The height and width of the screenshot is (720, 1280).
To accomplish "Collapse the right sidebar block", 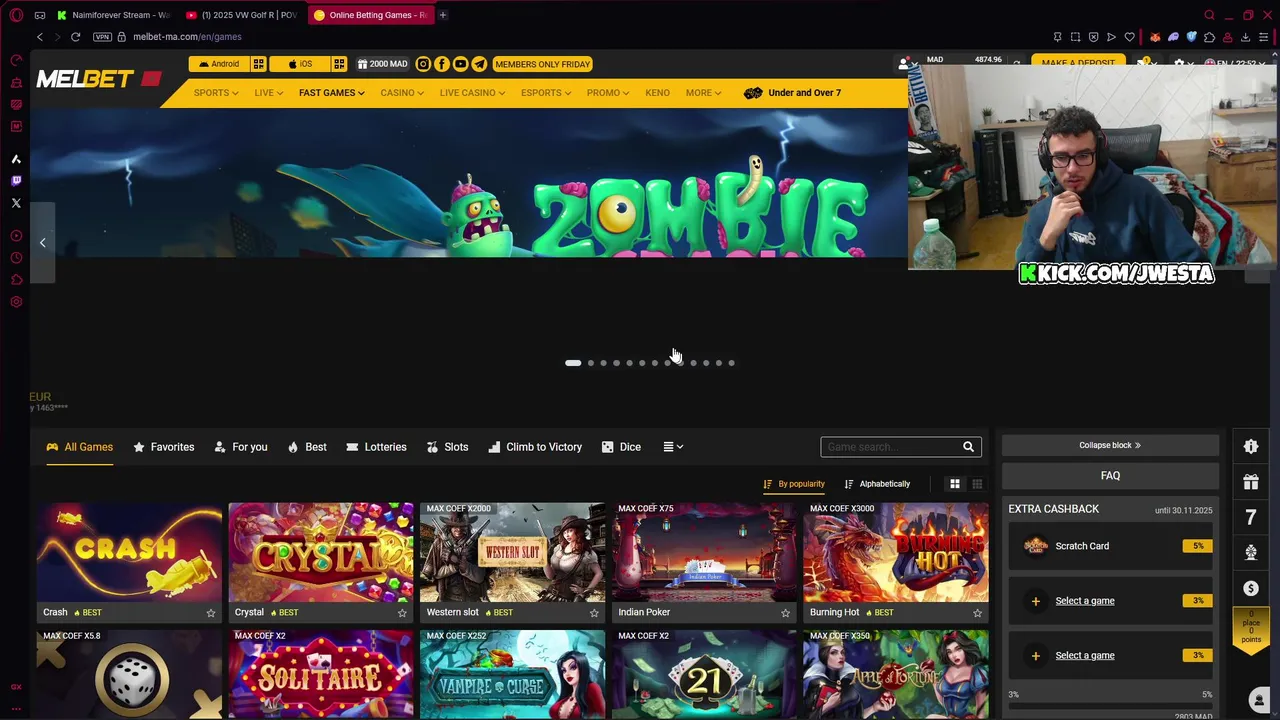I will pyautogui.click(x=1110, y=445).
